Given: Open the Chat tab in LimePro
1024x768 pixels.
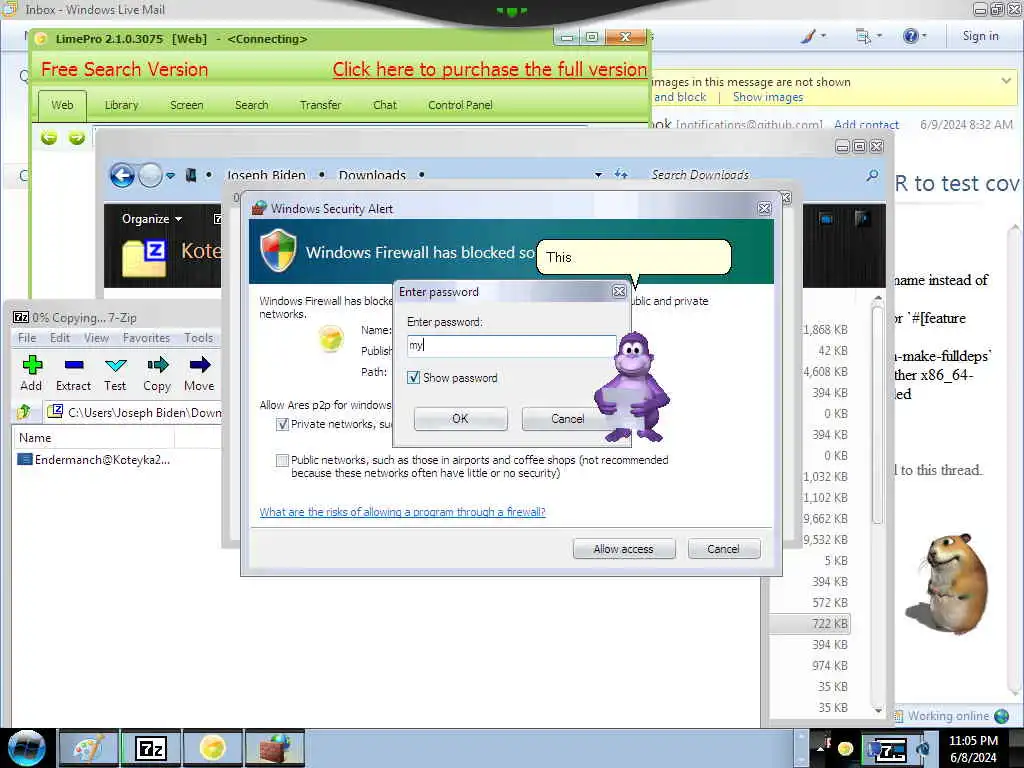Looking at the screenshot, I should coord(385,105).
